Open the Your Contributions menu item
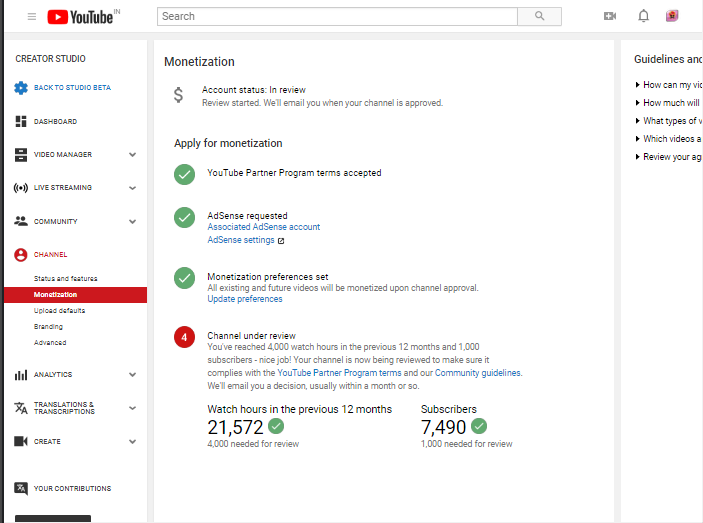The image size is (703, 523). pyautogui.click(x=72, y=488)
